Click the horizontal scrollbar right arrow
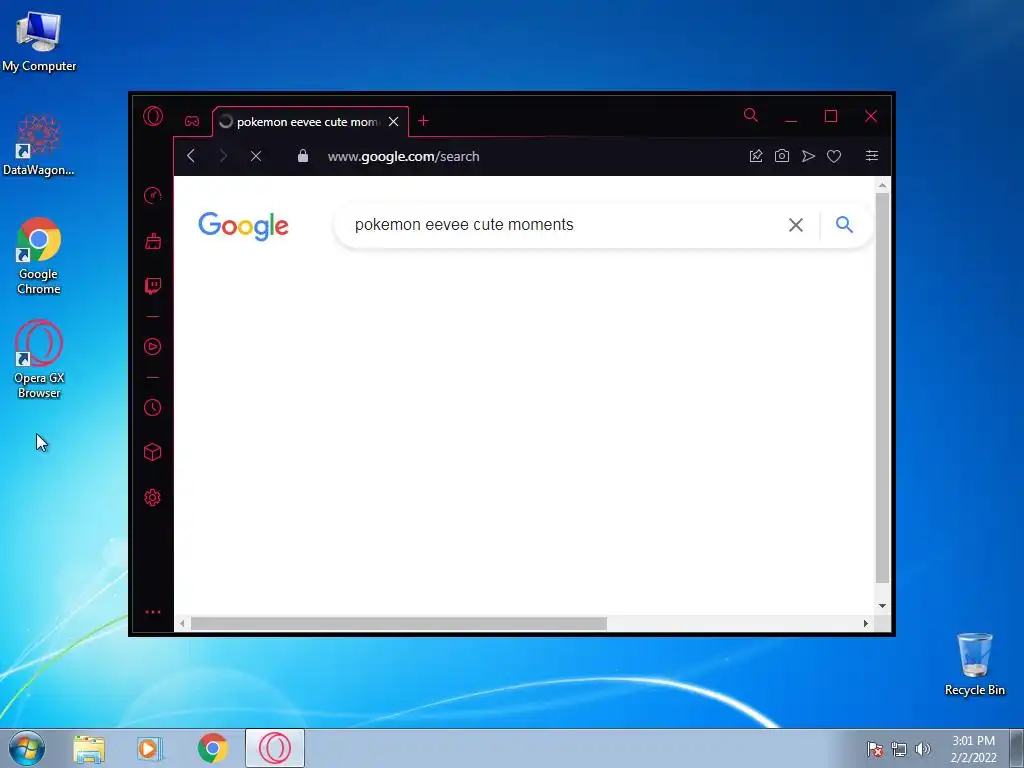Screen dimensions: 1024x768 [866, 624]
